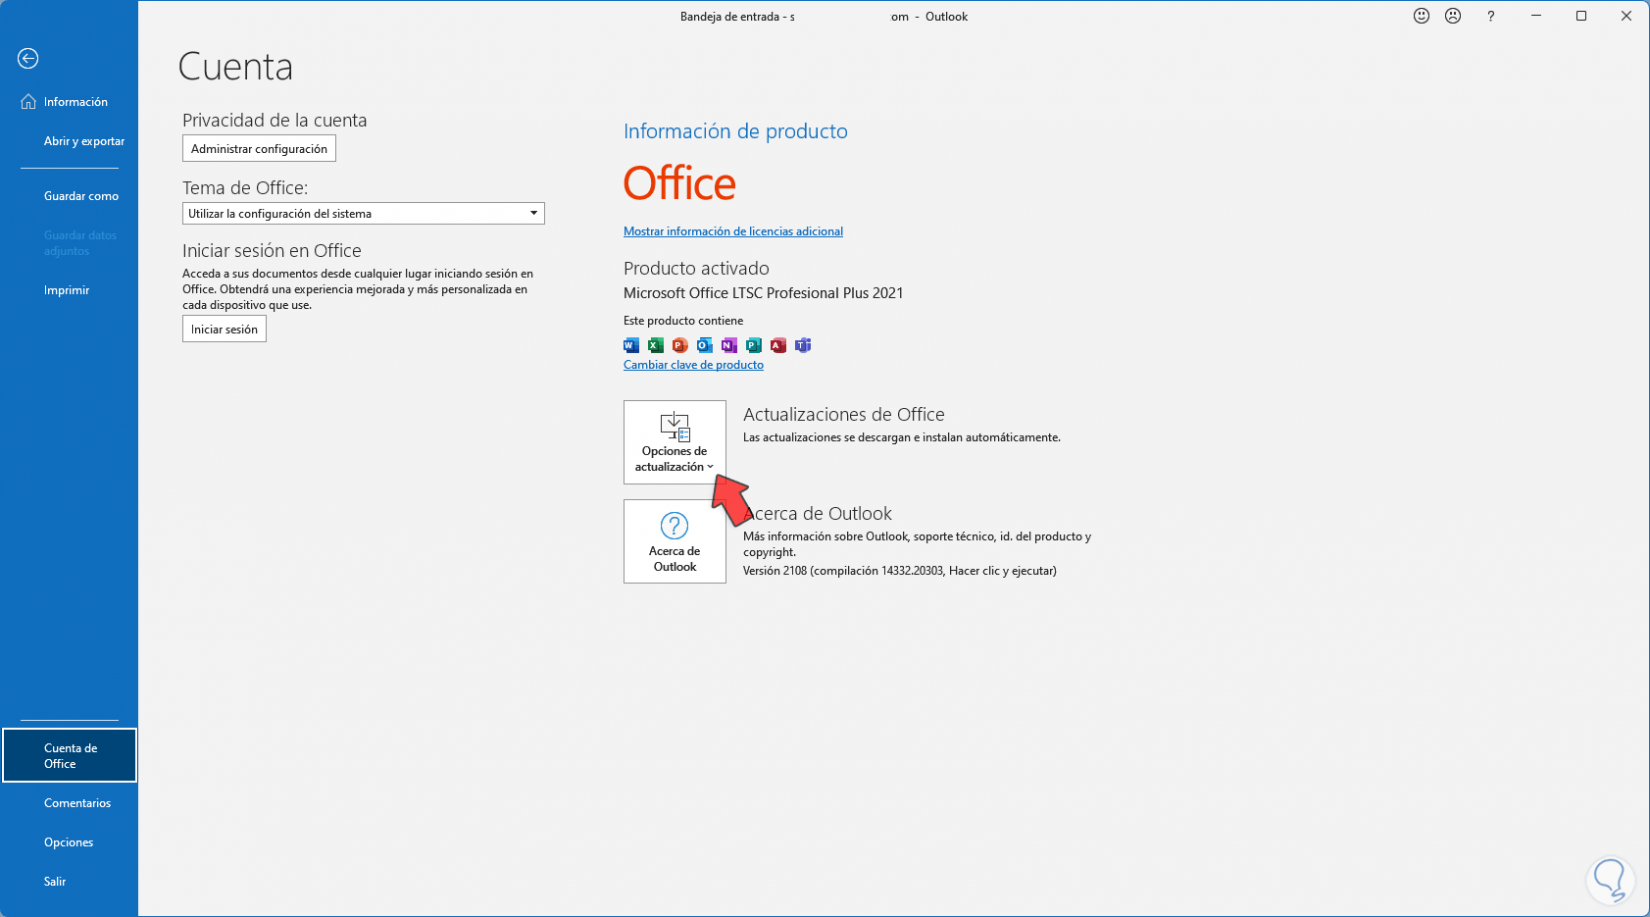The image size is (1650, 917).
Task: Click the Administrar configuración button
Action: click(259, 149)
